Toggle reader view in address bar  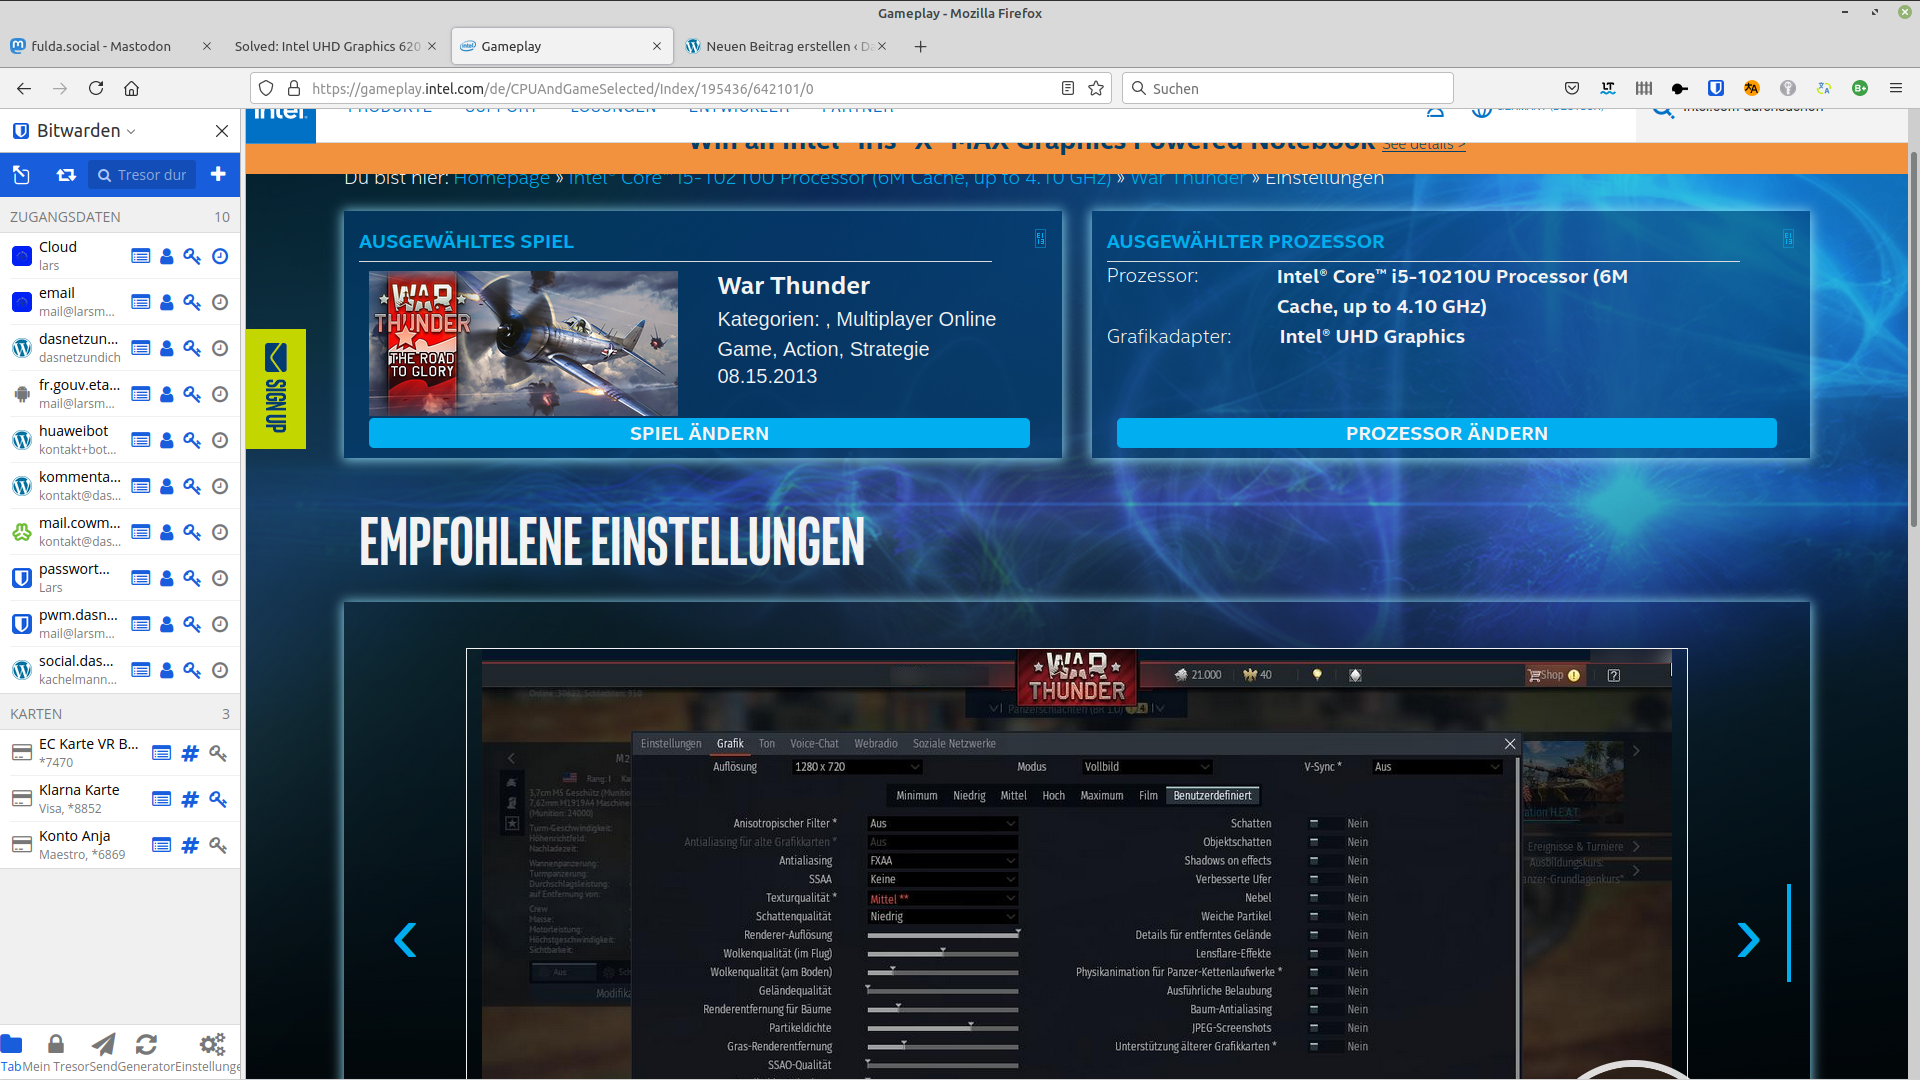1068,88
